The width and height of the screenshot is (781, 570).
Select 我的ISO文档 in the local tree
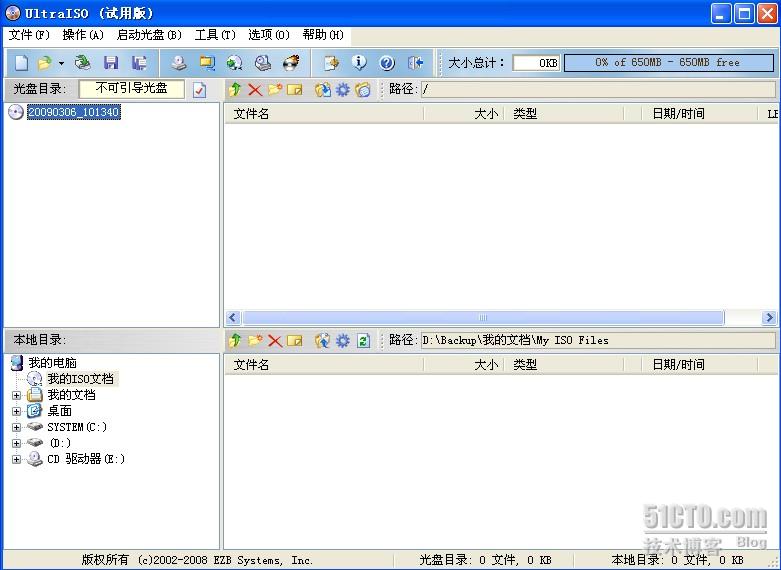point(81,379)
